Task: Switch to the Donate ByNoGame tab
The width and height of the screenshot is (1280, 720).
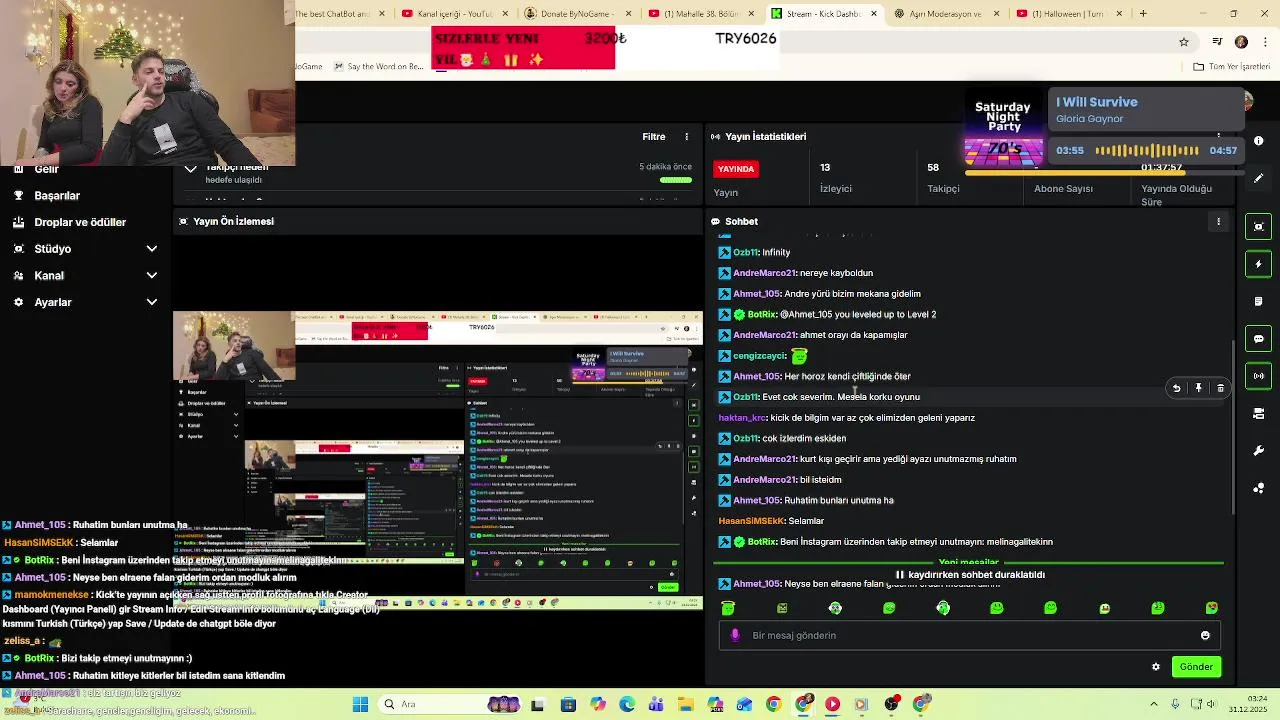Action: point(578,14)
